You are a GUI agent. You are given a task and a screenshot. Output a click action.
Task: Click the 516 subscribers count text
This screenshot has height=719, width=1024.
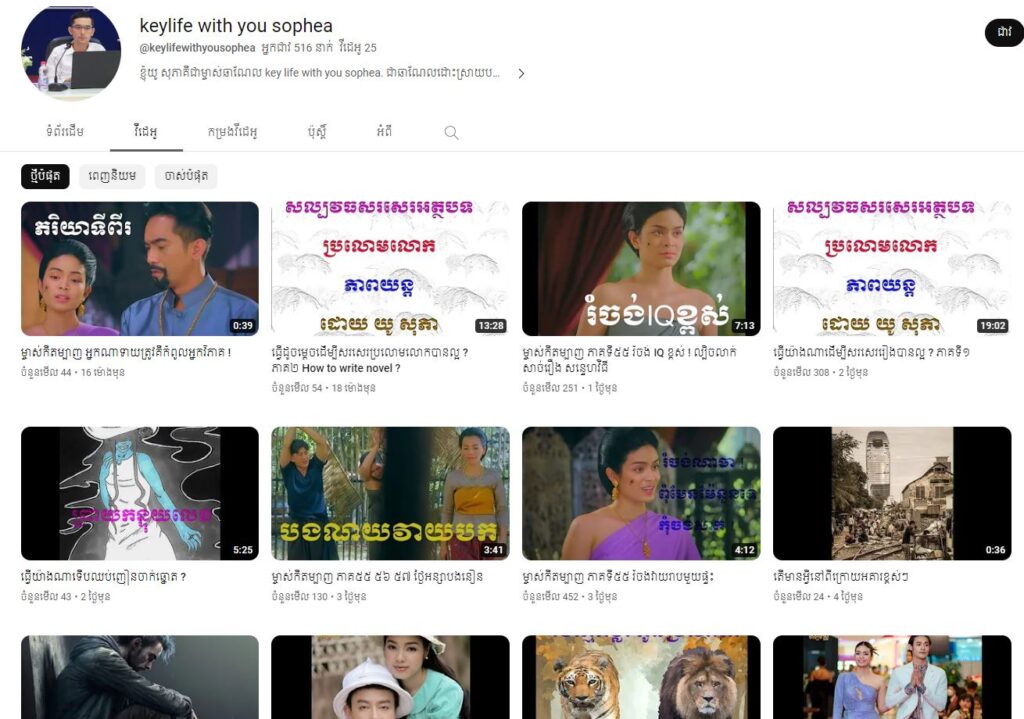click(297, 48)
